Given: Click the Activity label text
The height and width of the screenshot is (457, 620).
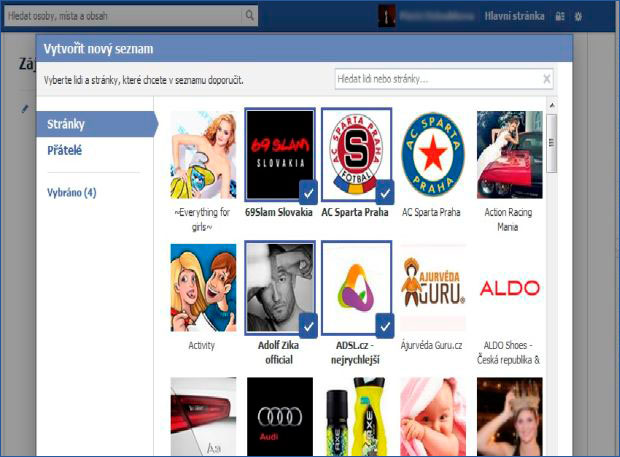Looking at the screenshot, I should [201, 346].
